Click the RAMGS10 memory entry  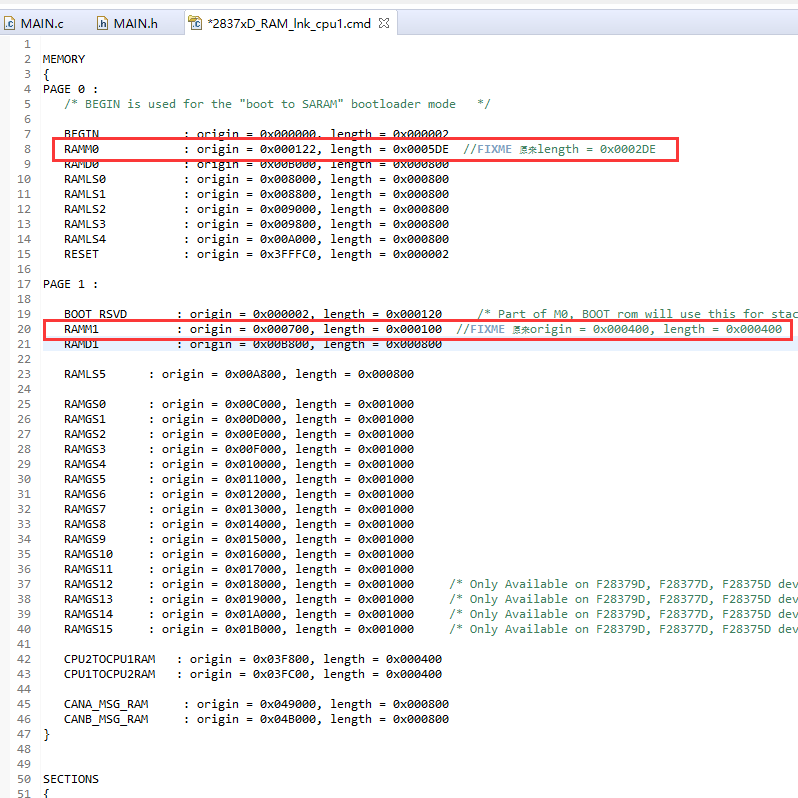(89, 554)
